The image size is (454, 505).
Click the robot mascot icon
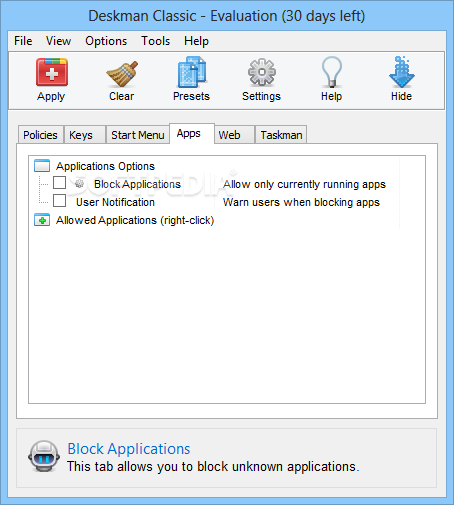click(44, 456)
